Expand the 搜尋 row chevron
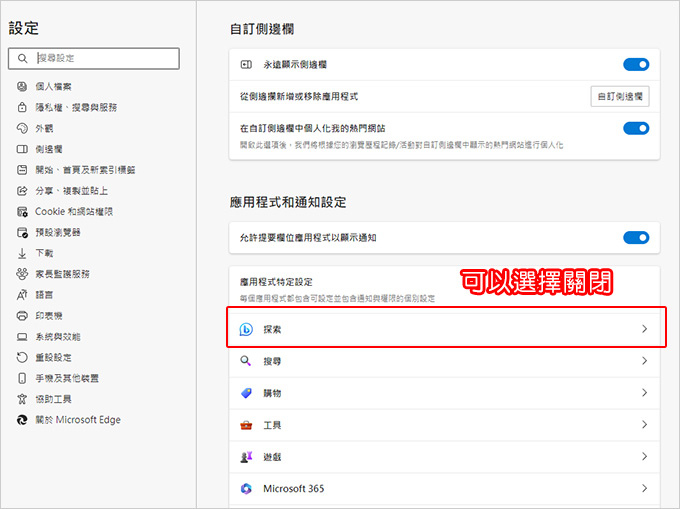The height and width of the screenshot is (509, 680). coord(644,361)
